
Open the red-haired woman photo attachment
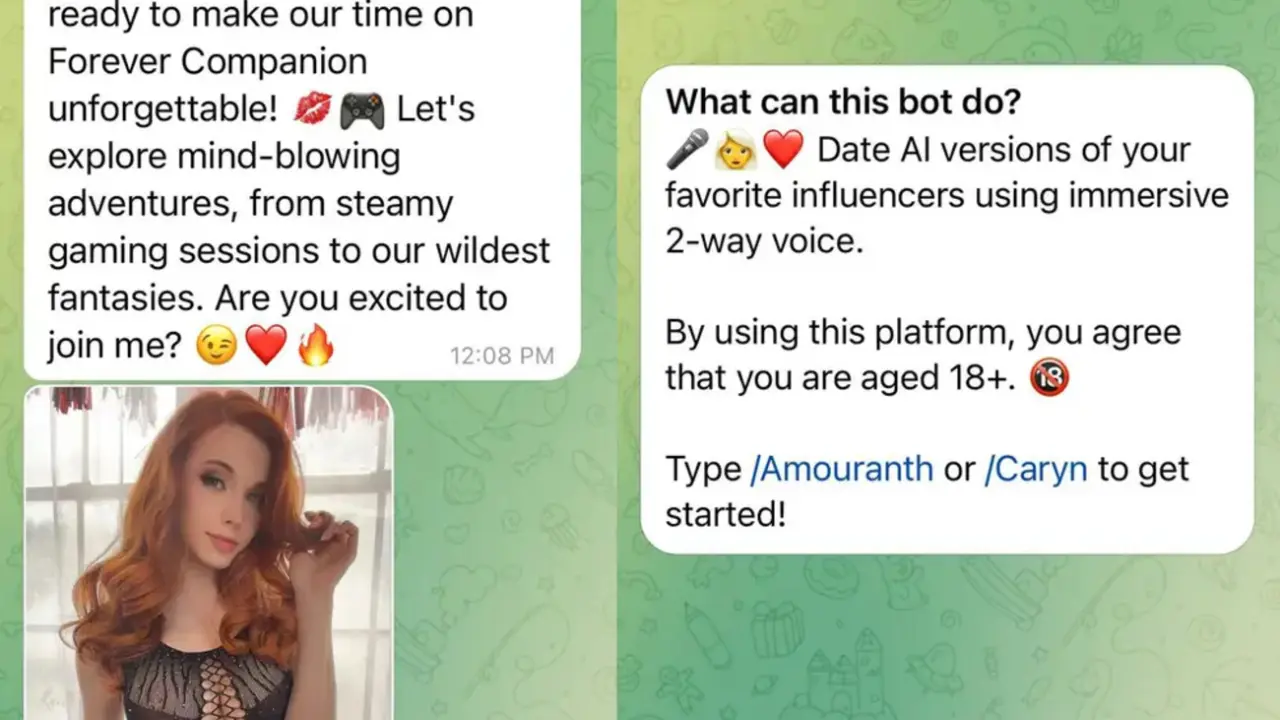coord(208,553)
